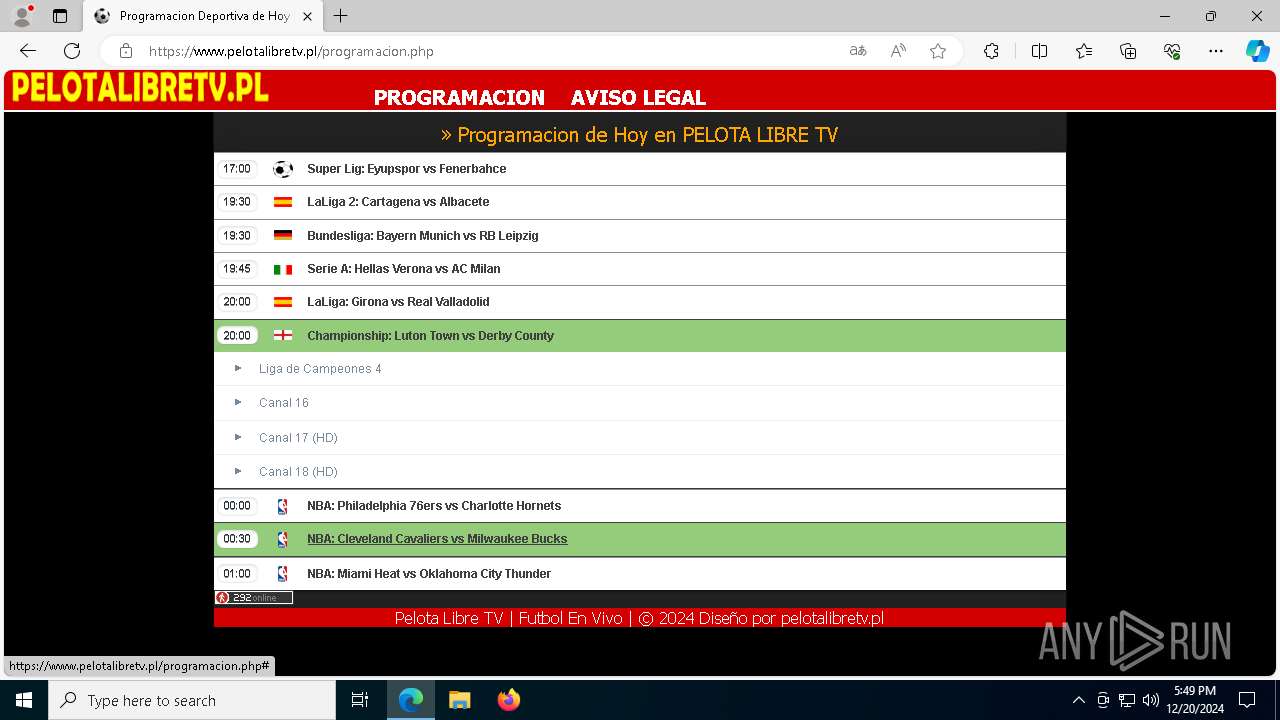Click the soccer ball icon for Super Lig
This screenshot has width=1280, height=720.
[x=283, y=169]
